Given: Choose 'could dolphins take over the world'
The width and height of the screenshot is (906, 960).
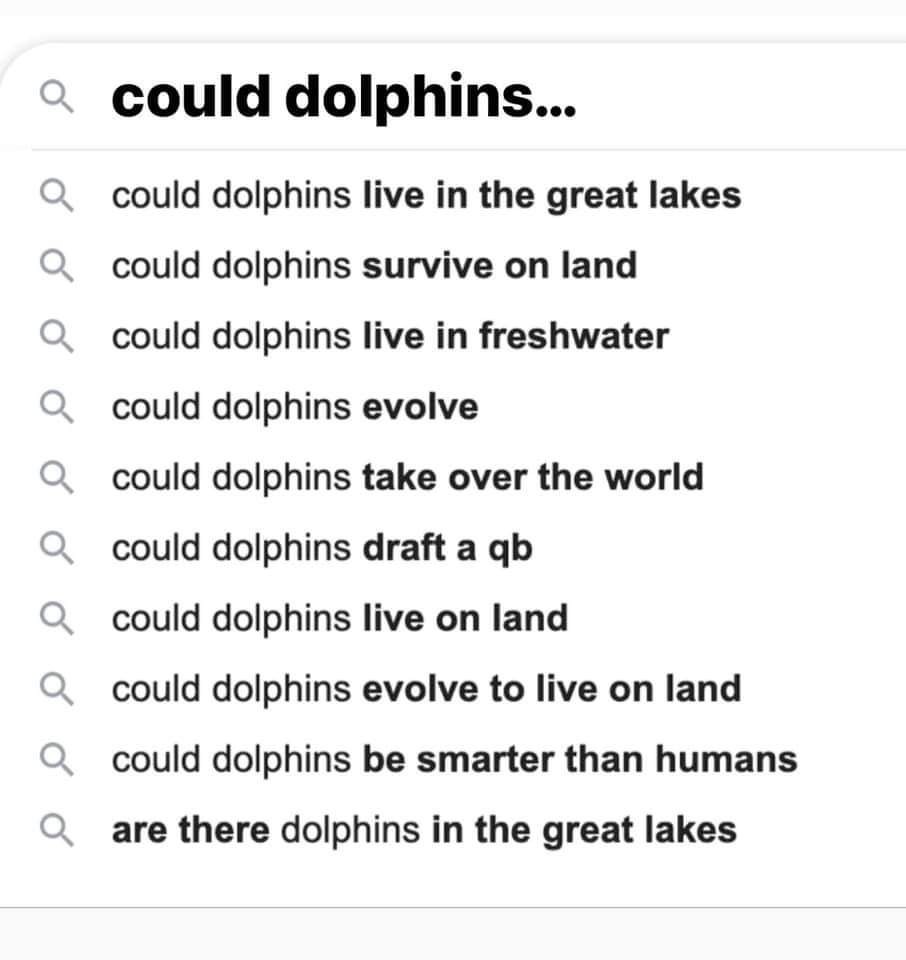Looking at the screenshot, I should pos(407,477).
